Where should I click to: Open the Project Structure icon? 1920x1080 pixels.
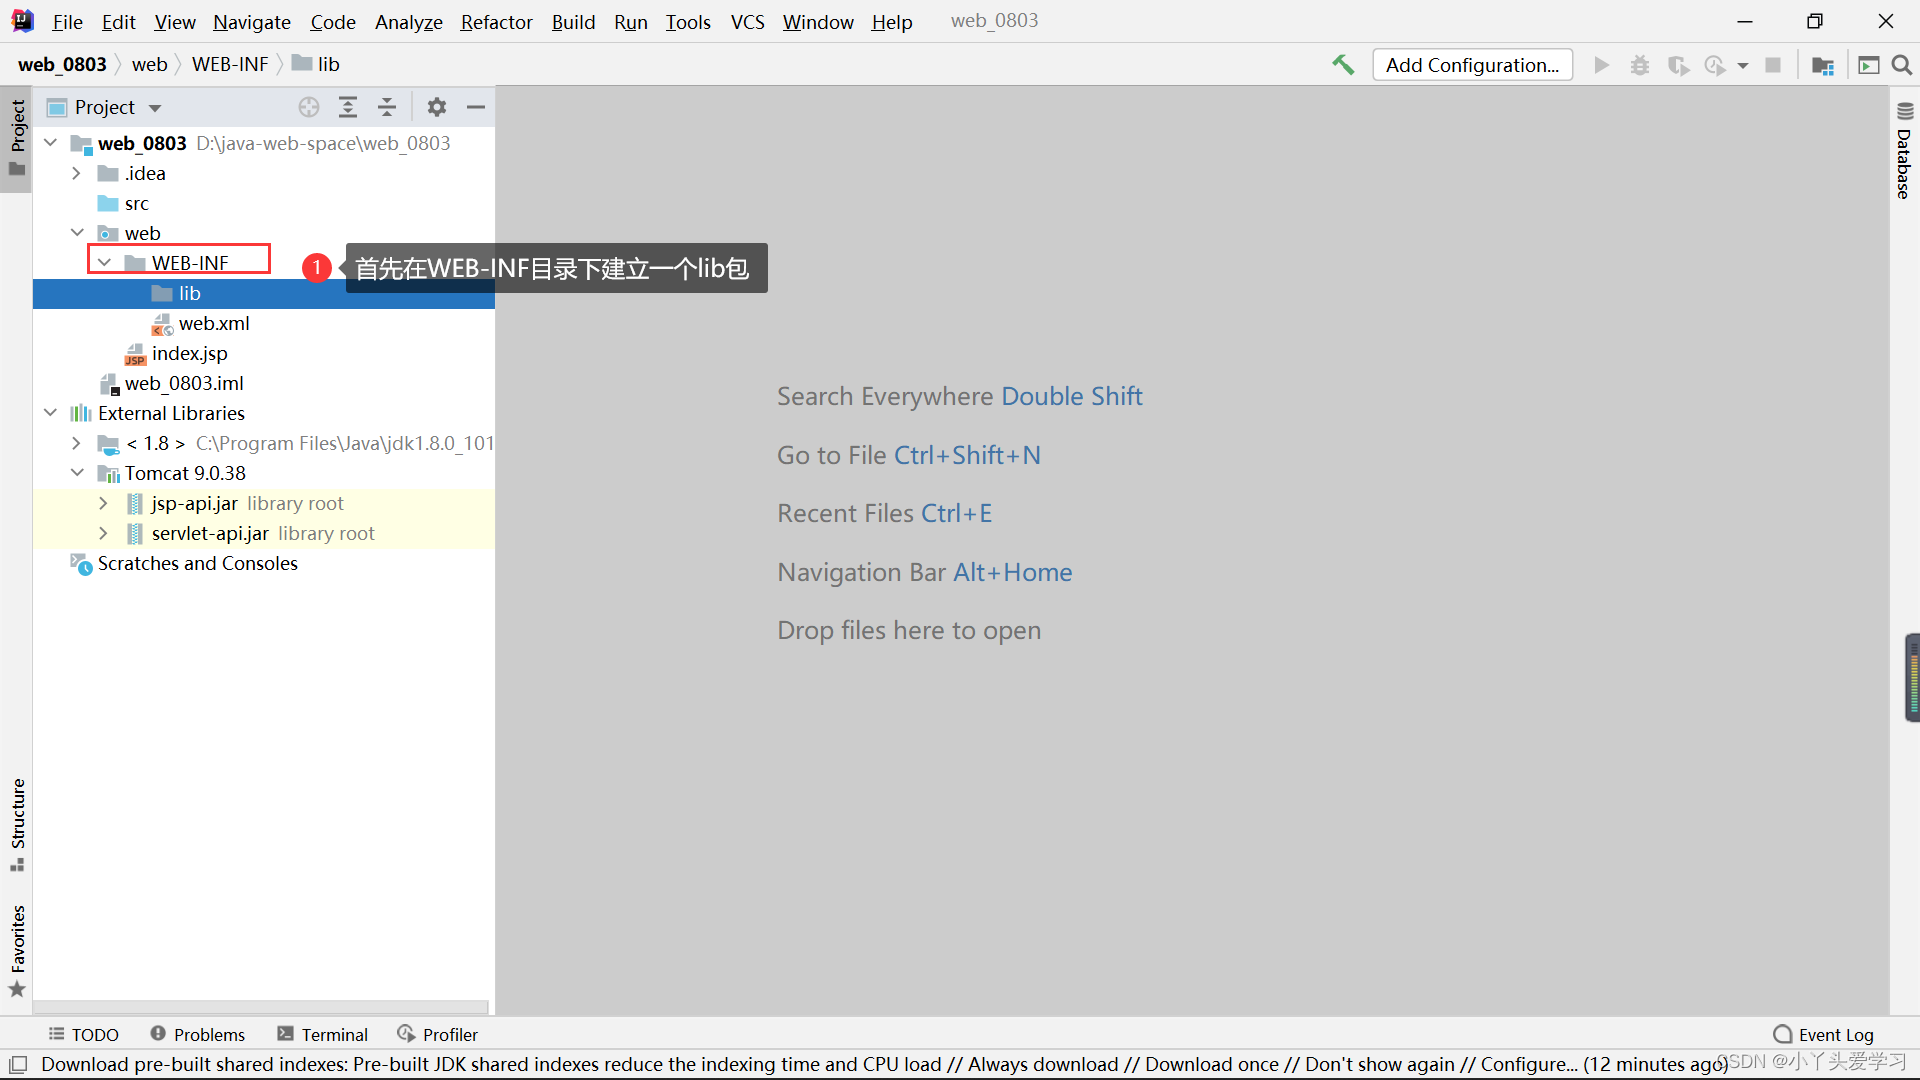[1823, 65]
